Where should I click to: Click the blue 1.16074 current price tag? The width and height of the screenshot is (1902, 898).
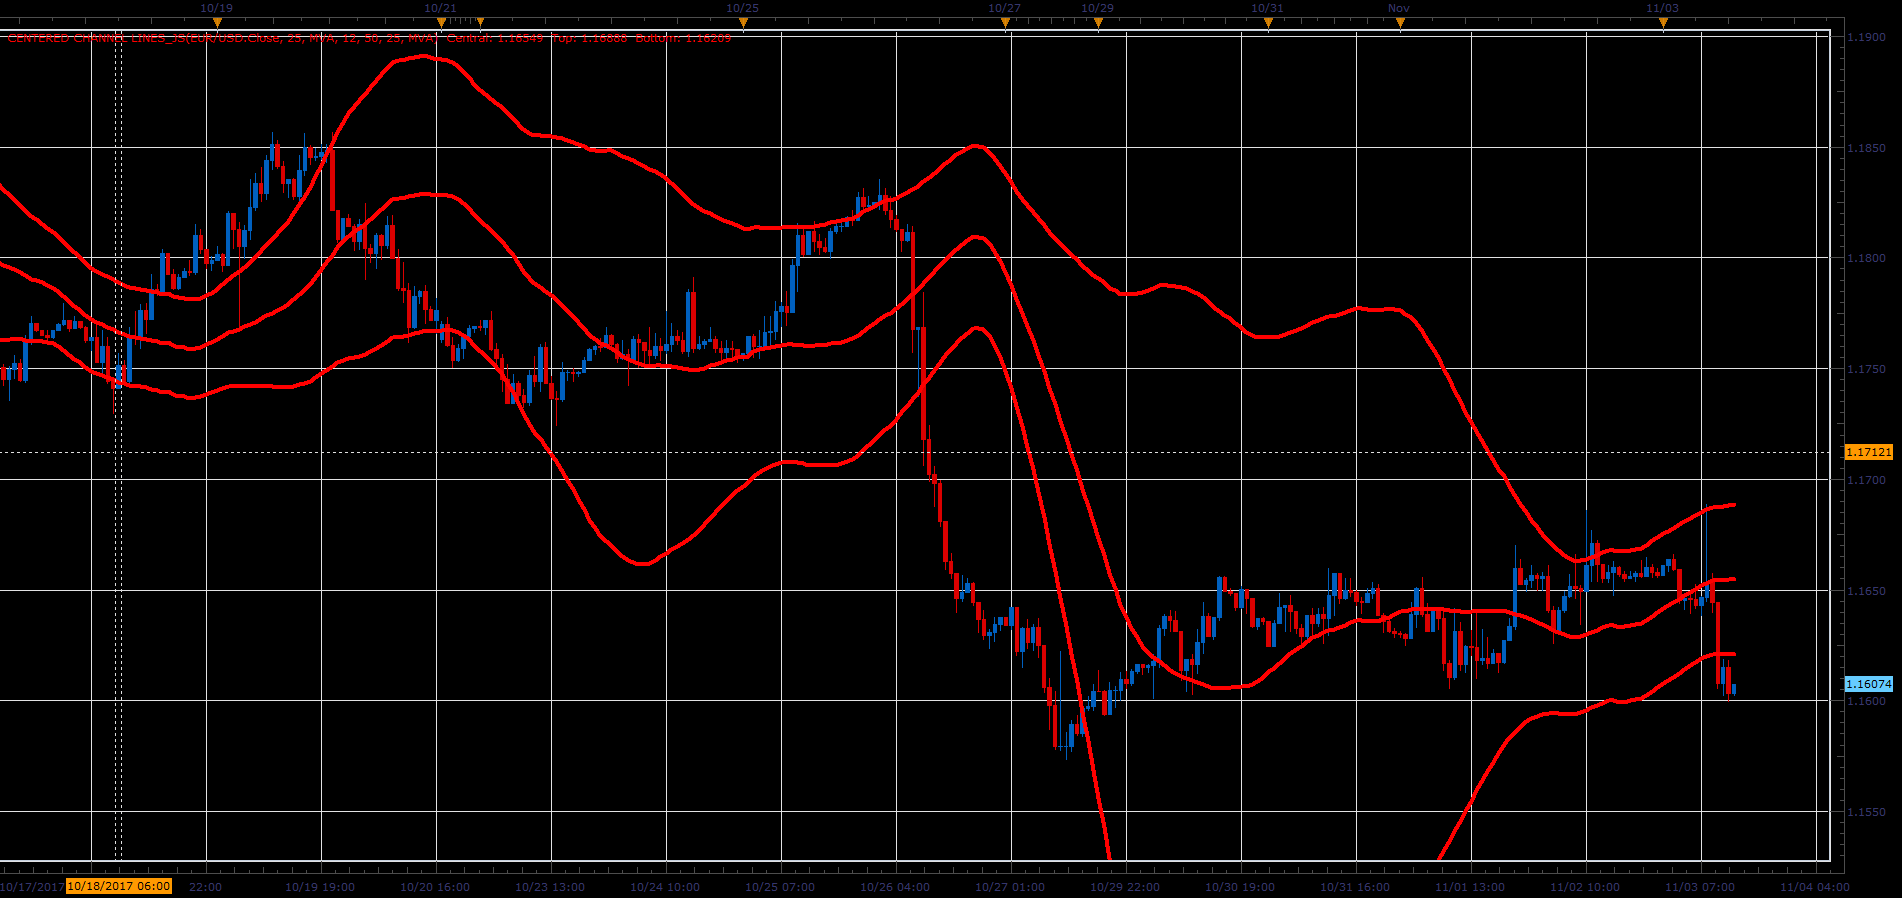click(x=1868, y=684)
